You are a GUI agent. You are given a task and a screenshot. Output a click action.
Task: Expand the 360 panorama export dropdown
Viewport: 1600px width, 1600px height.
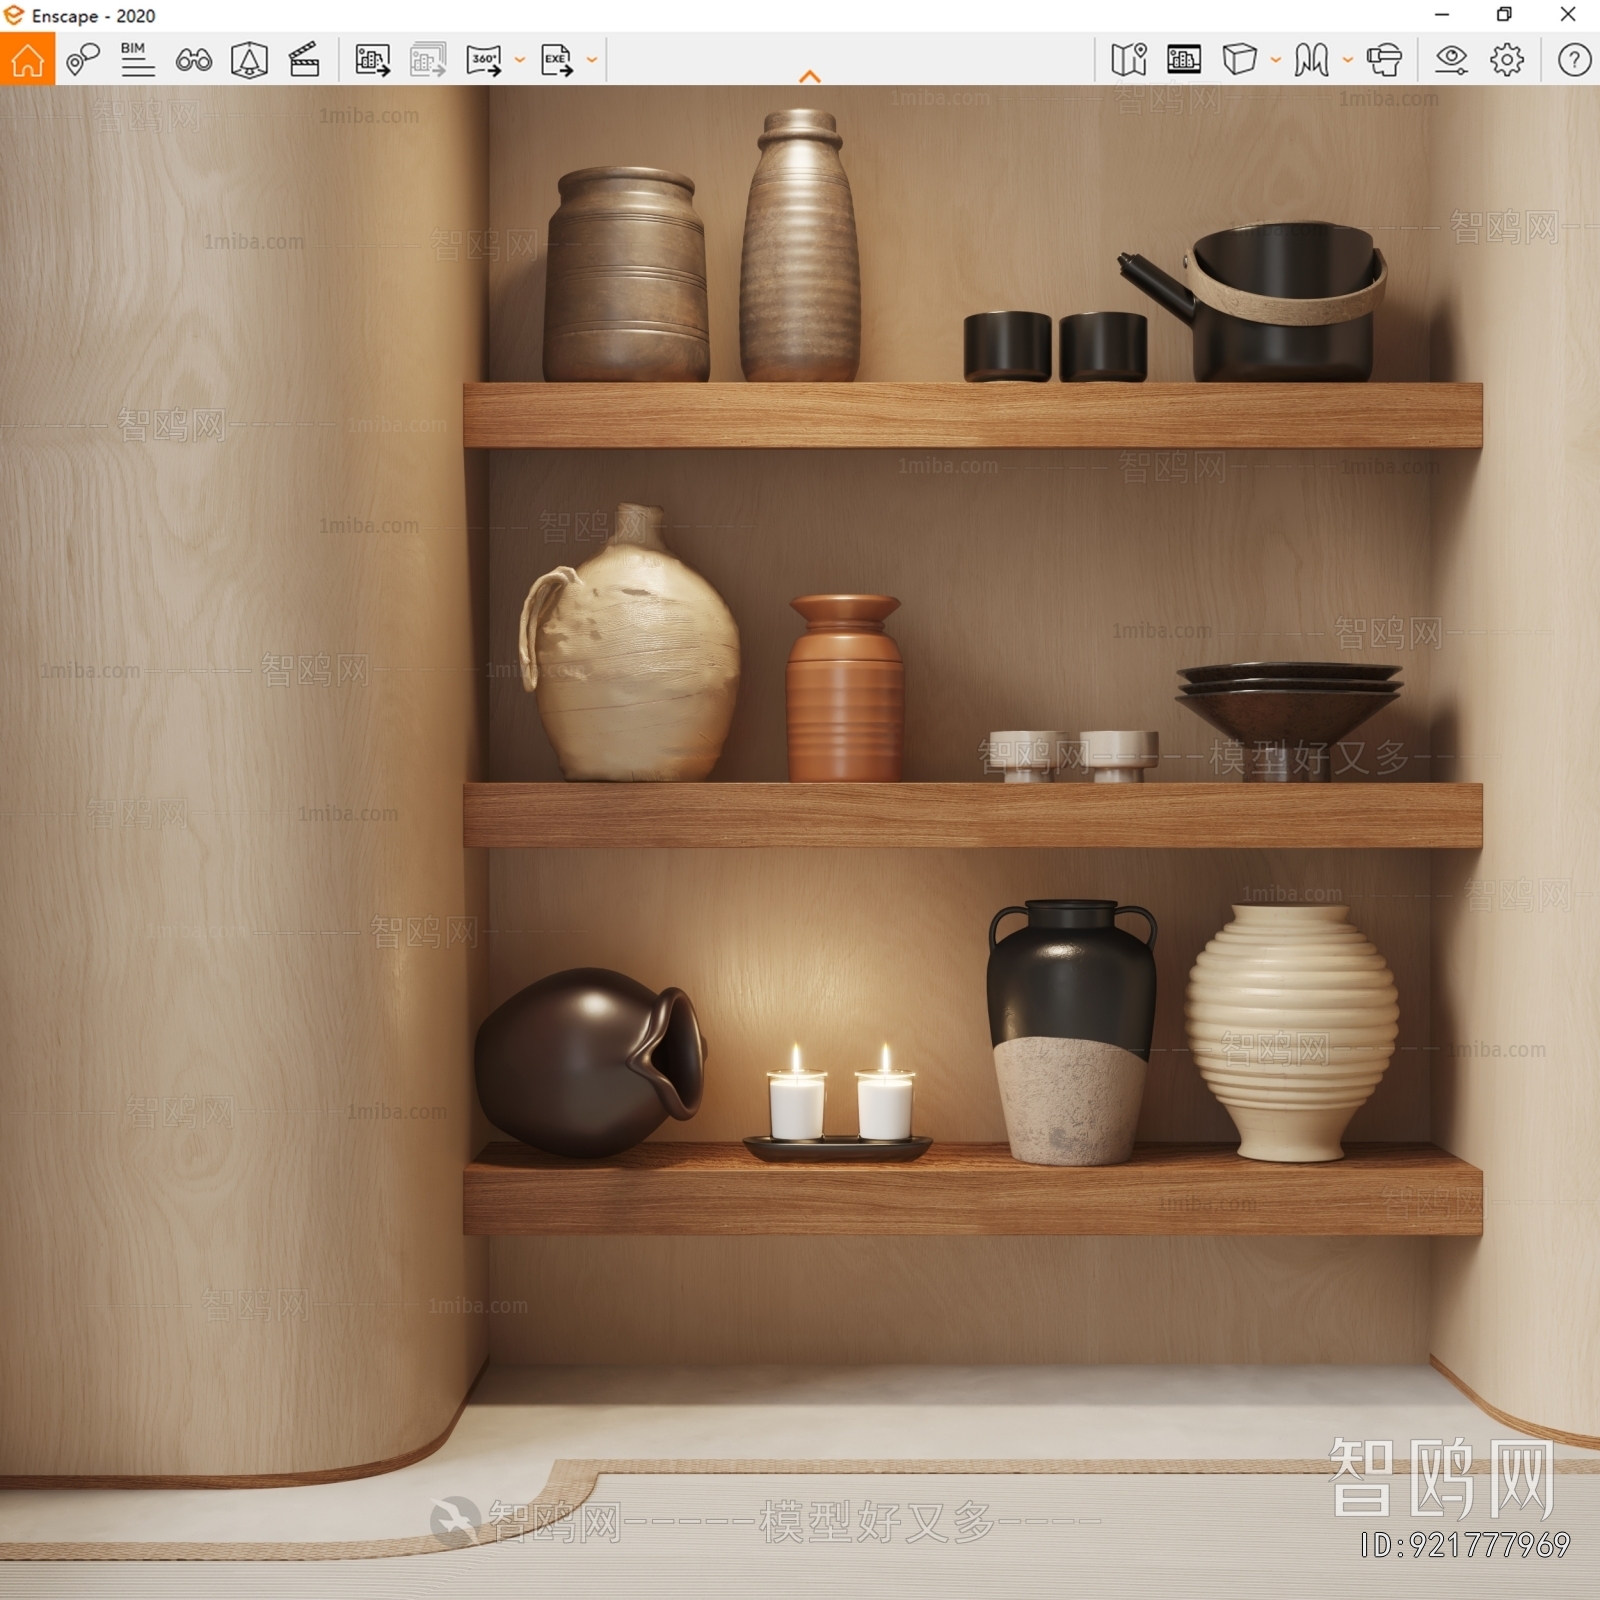click(520, 60)
